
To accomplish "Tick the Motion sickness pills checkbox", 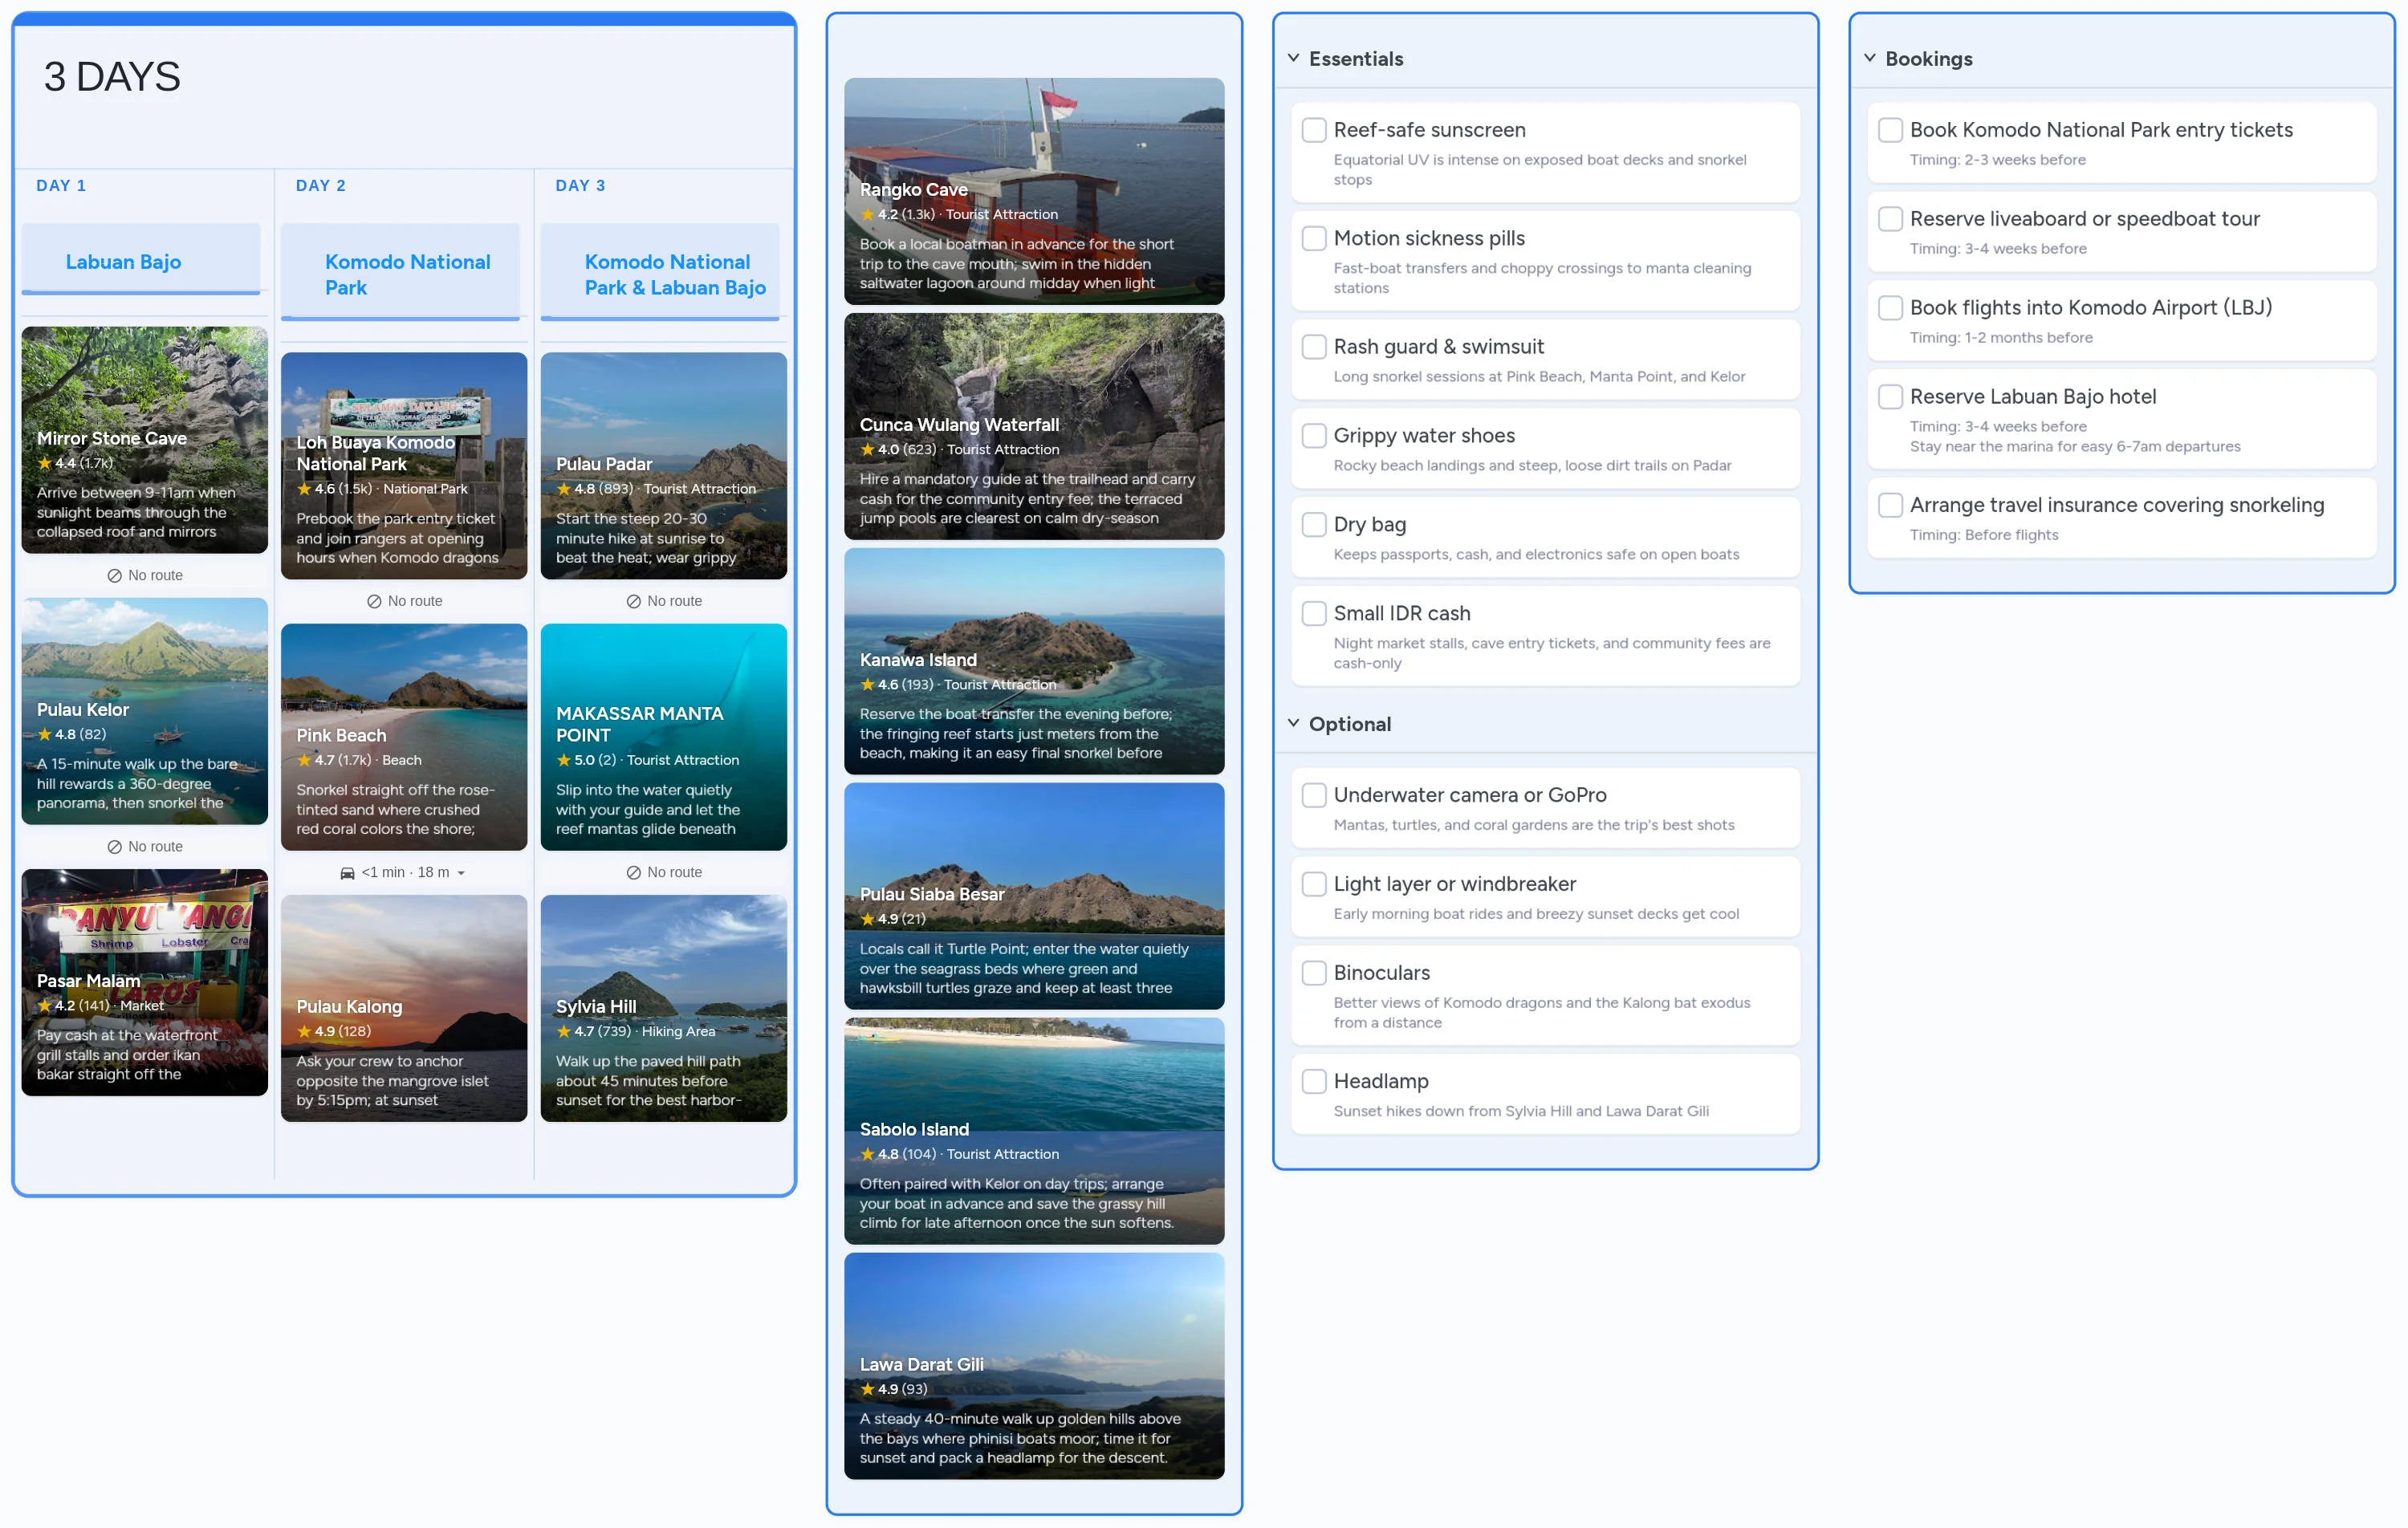I will click(1314, 238).
